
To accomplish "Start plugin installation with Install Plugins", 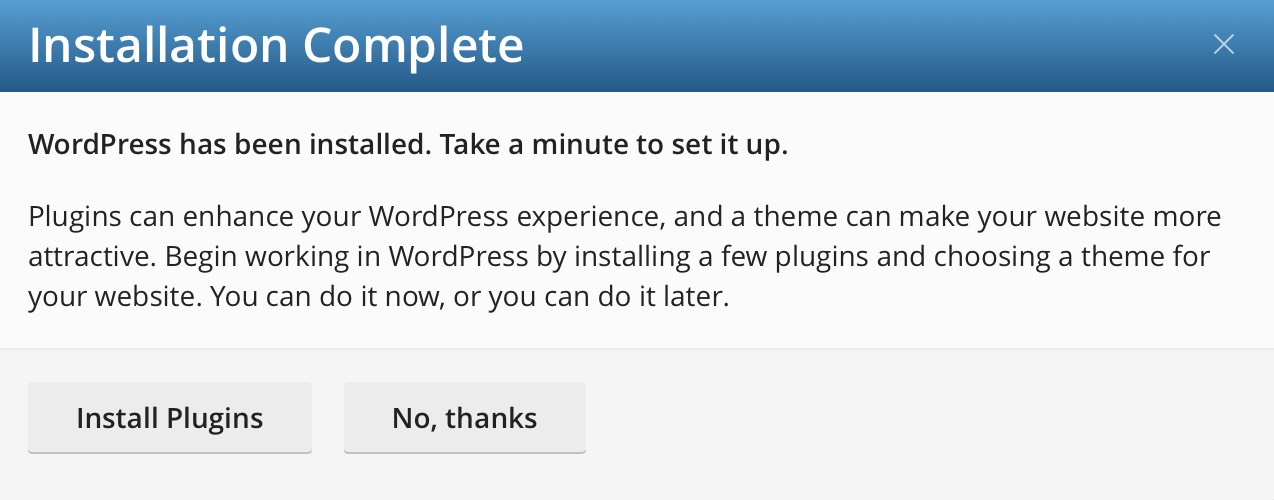I will pyautogui.click(x=170, y=418).
